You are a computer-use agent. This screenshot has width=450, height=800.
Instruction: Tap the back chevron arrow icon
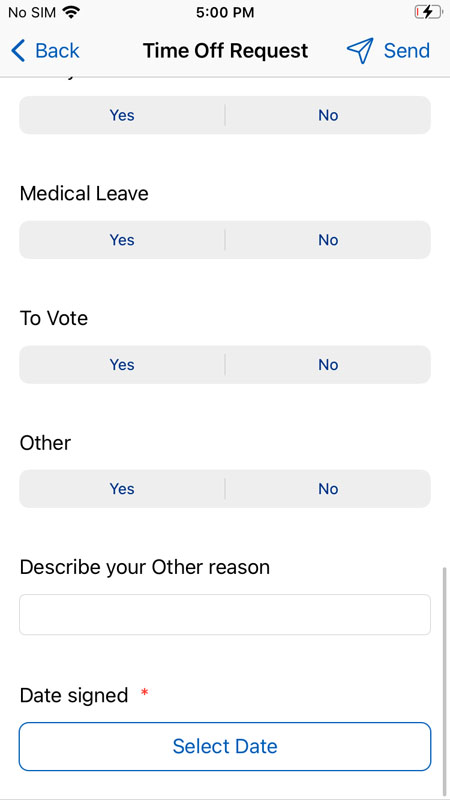[18, 51]
